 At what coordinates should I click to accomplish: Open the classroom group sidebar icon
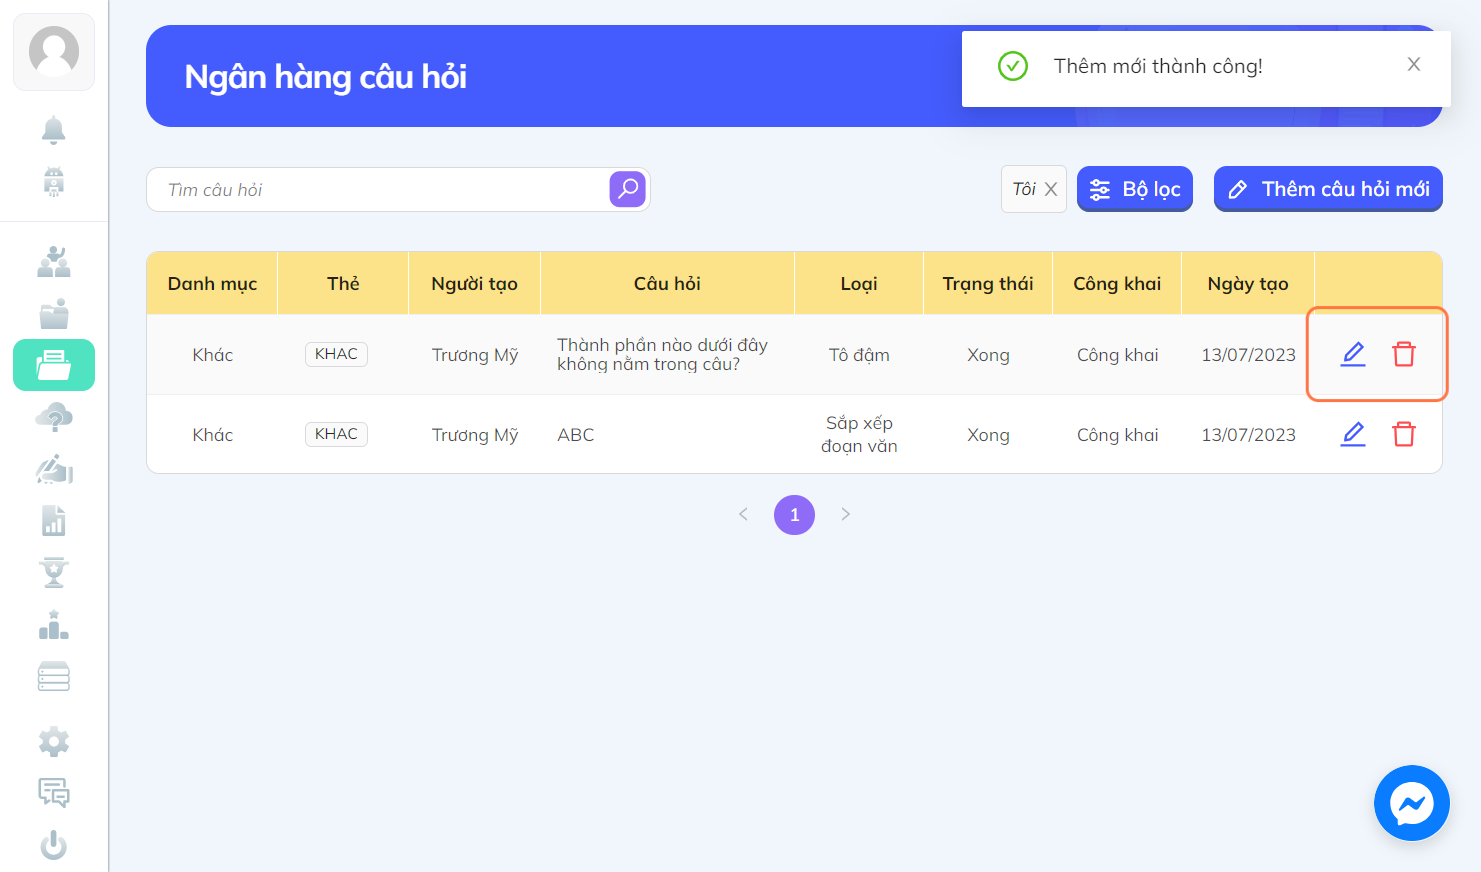(54, 262)
